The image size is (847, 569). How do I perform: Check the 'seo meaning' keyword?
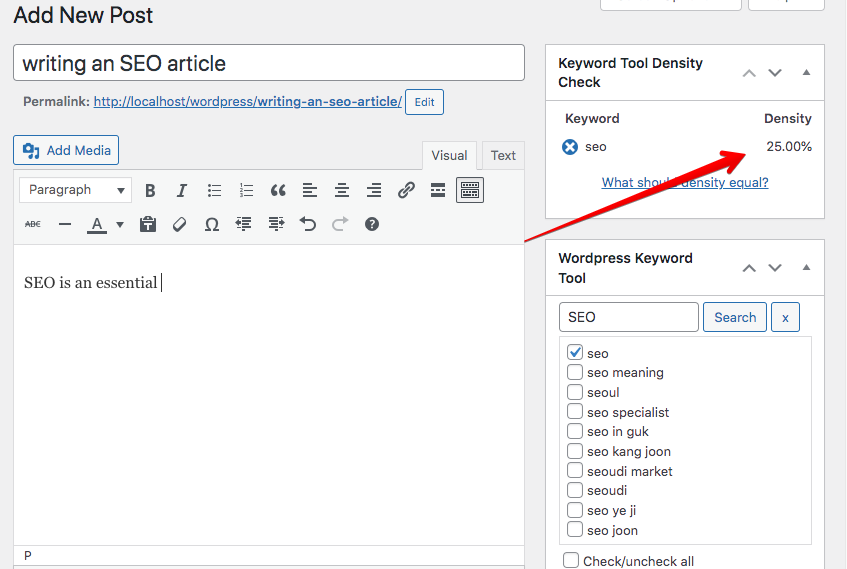575,373
